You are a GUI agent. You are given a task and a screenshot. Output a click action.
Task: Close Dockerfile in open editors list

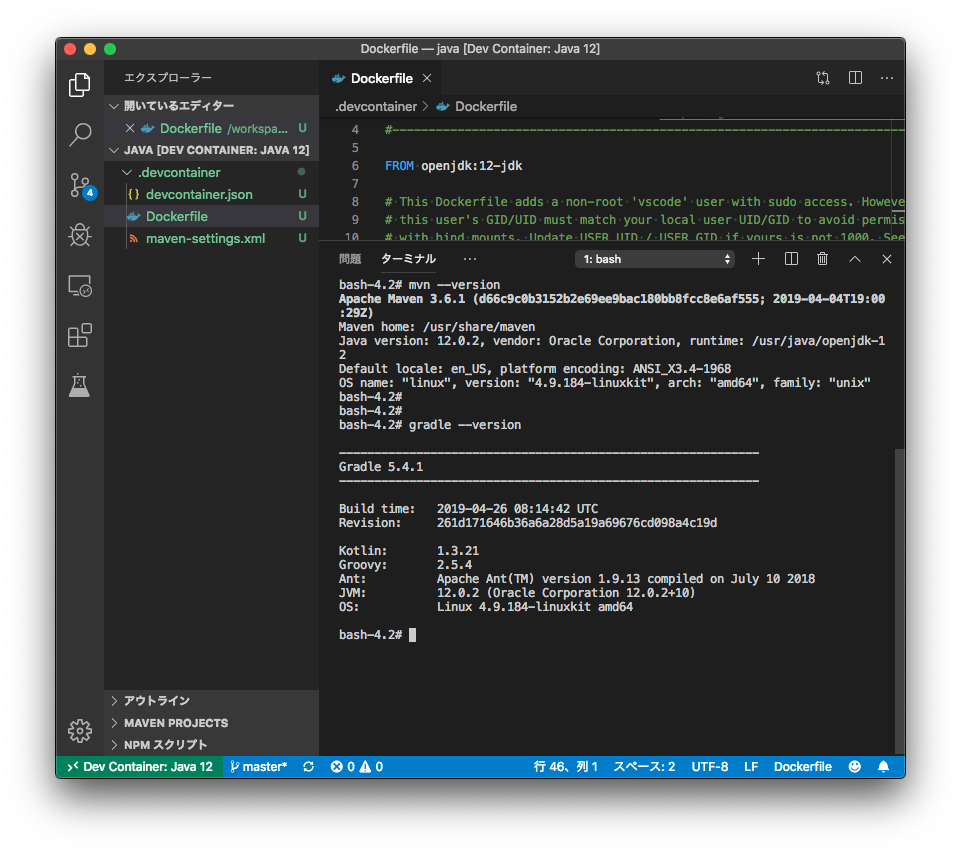(x=130, y=128)
